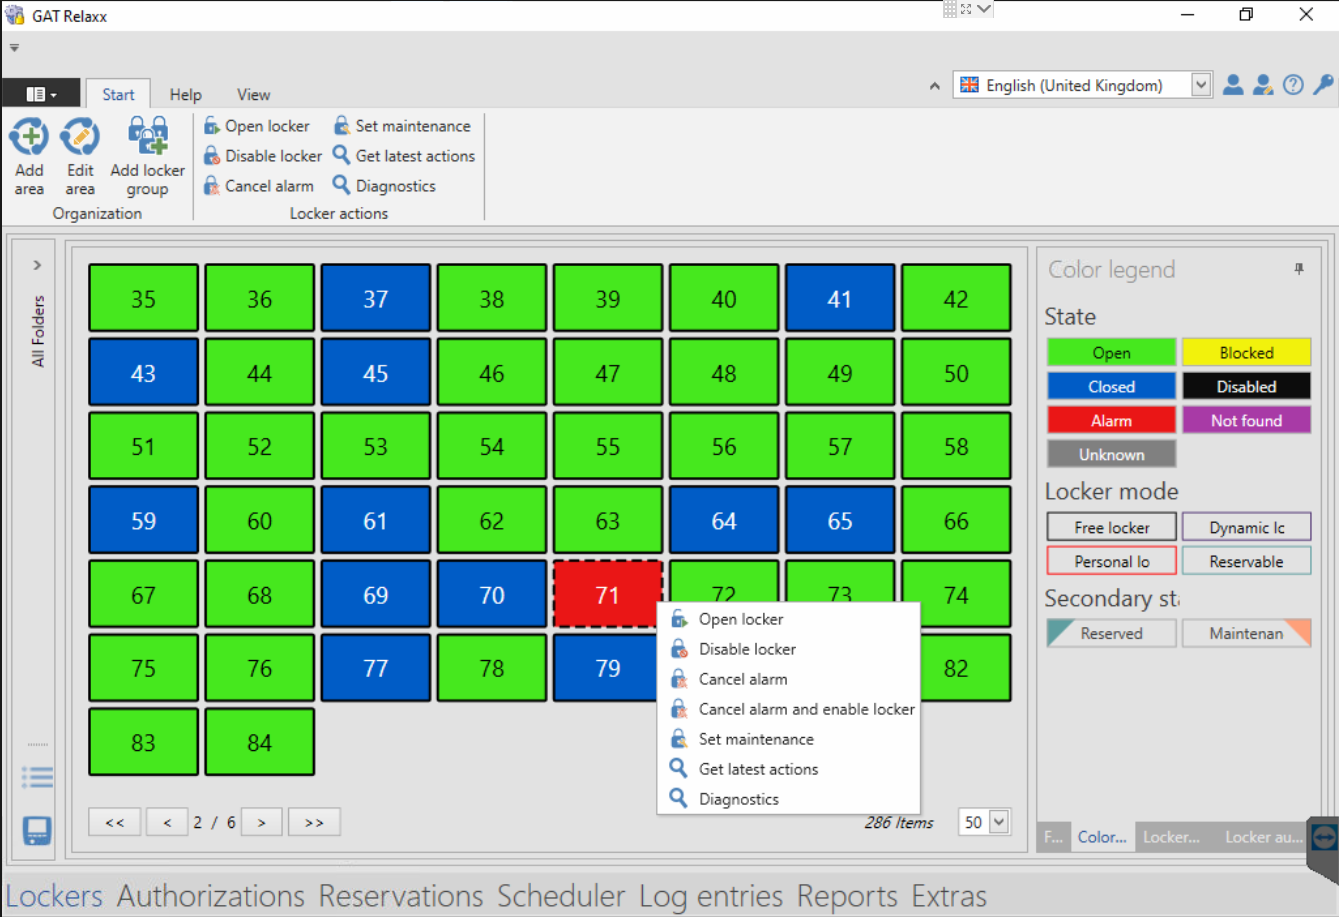Click the list view icon in left sidebar
1339x917 pixels.
[37, 777]
